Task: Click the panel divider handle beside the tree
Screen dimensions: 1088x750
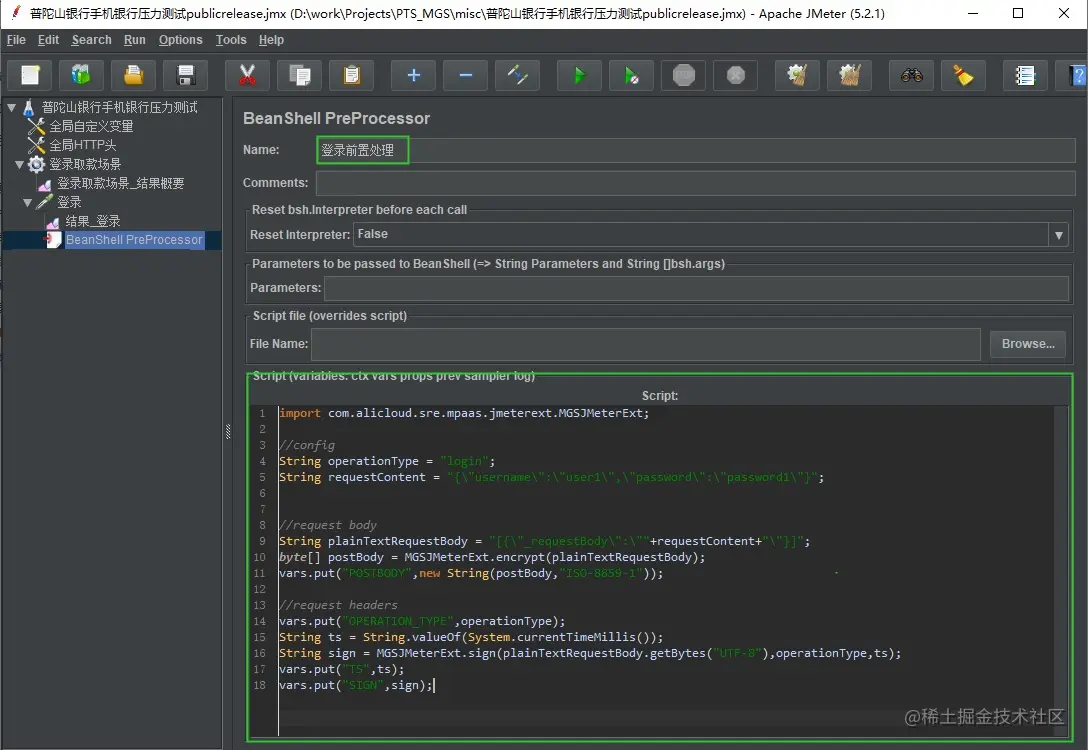Action: [x=228, y=430]
